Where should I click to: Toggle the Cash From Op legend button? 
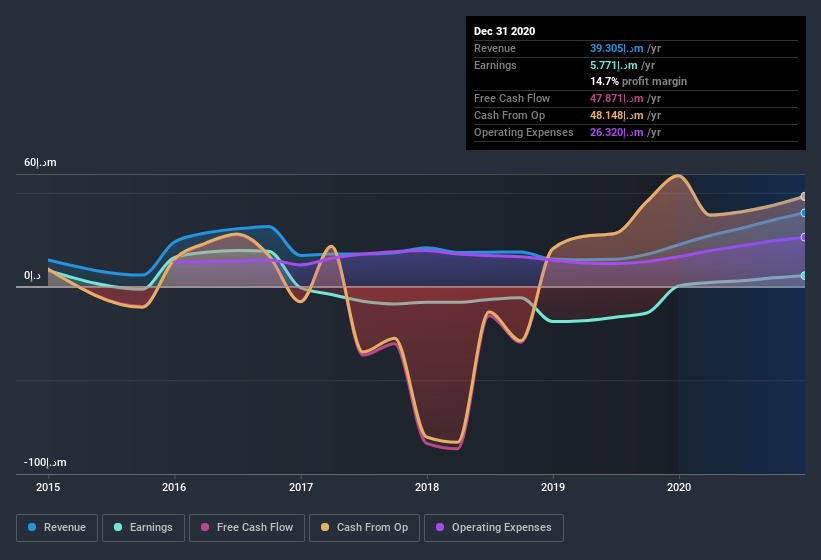pyautogui.click(x=364, y=528)
